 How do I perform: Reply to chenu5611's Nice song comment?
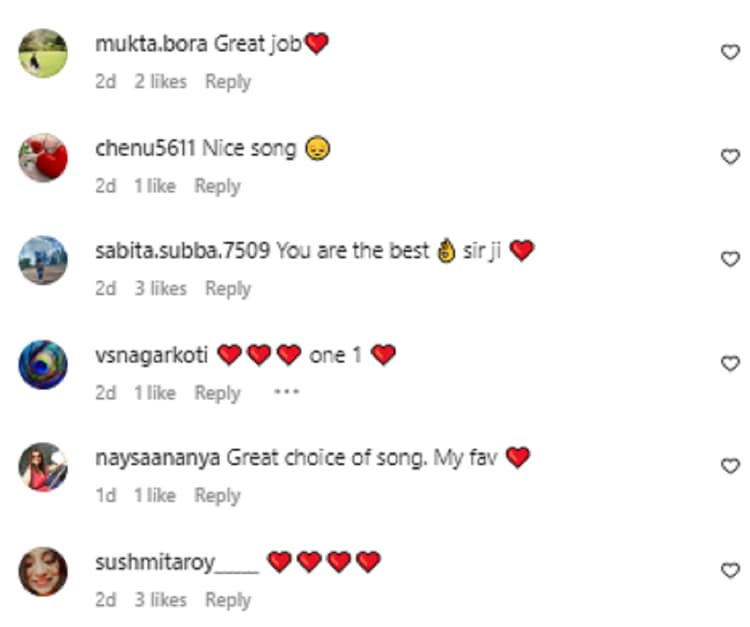pyautogui.click(x=217, y=186)
